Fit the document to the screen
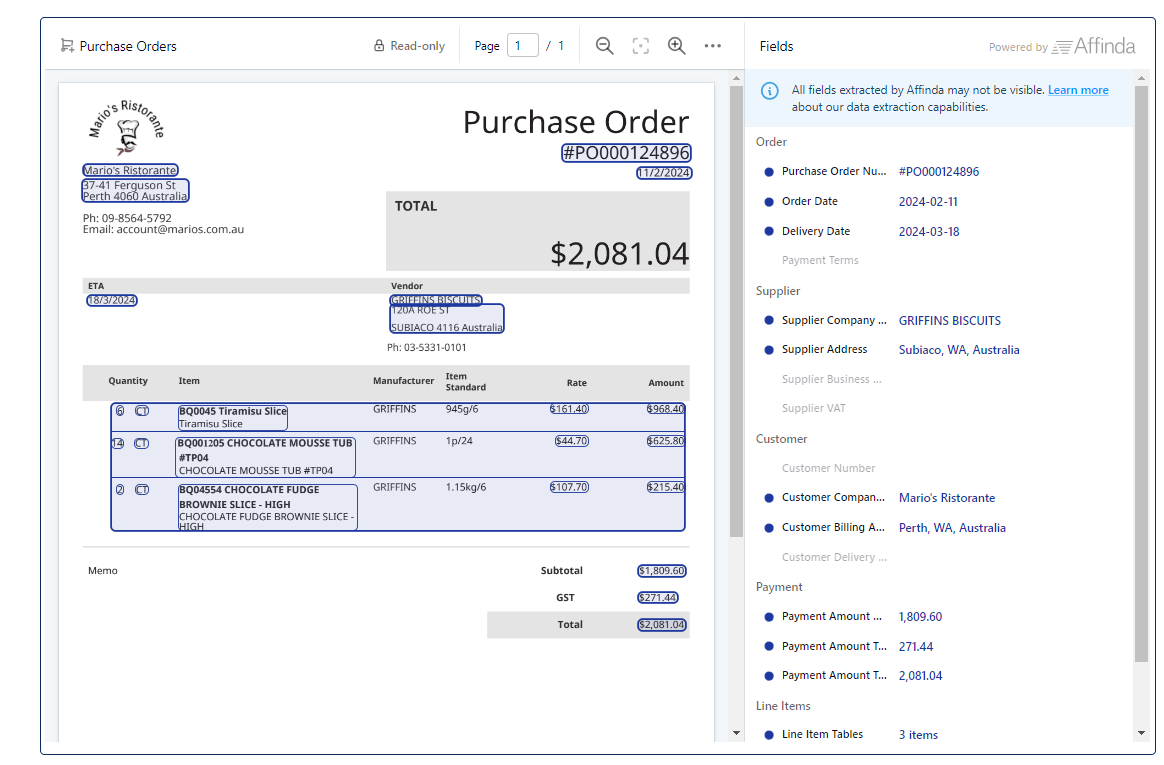 [641, 46]
